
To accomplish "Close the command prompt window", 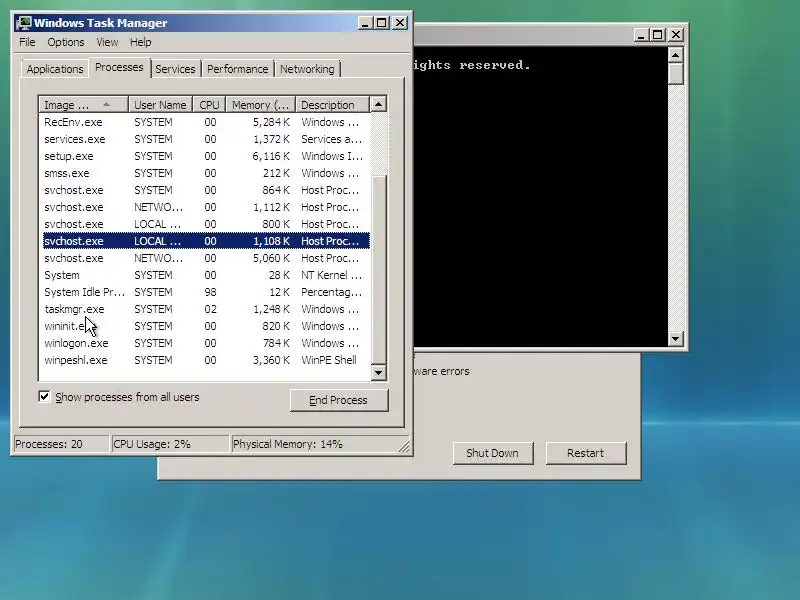I will 676,35.
